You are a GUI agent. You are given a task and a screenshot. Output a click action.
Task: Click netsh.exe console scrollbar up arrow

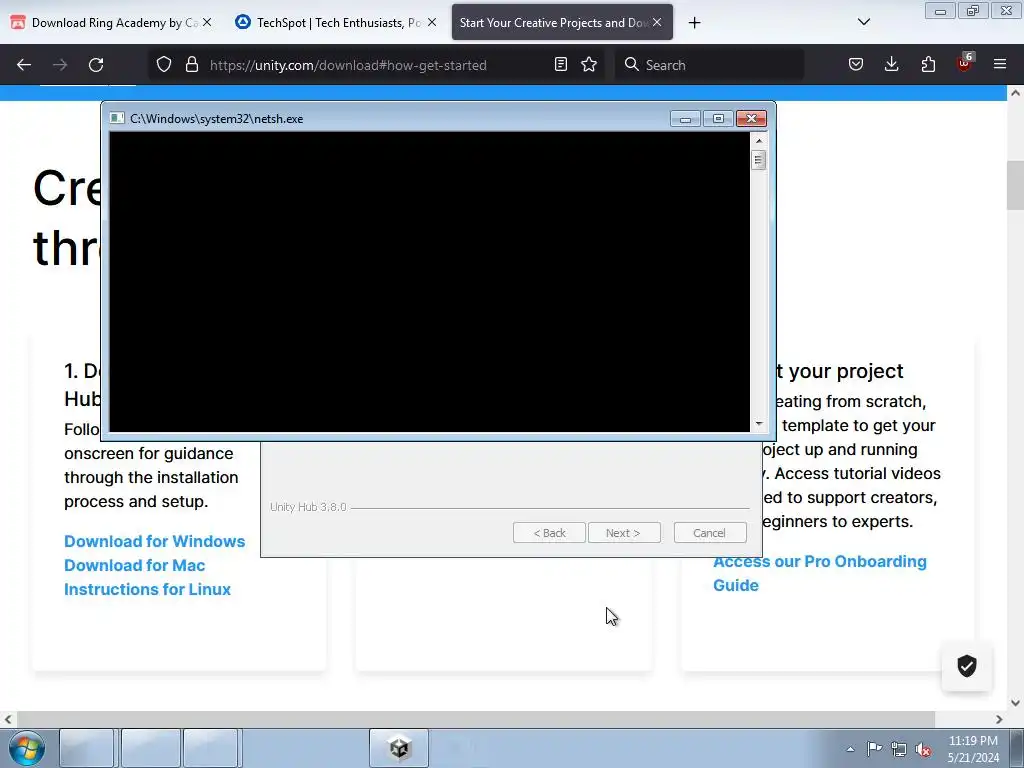(759, 140)
